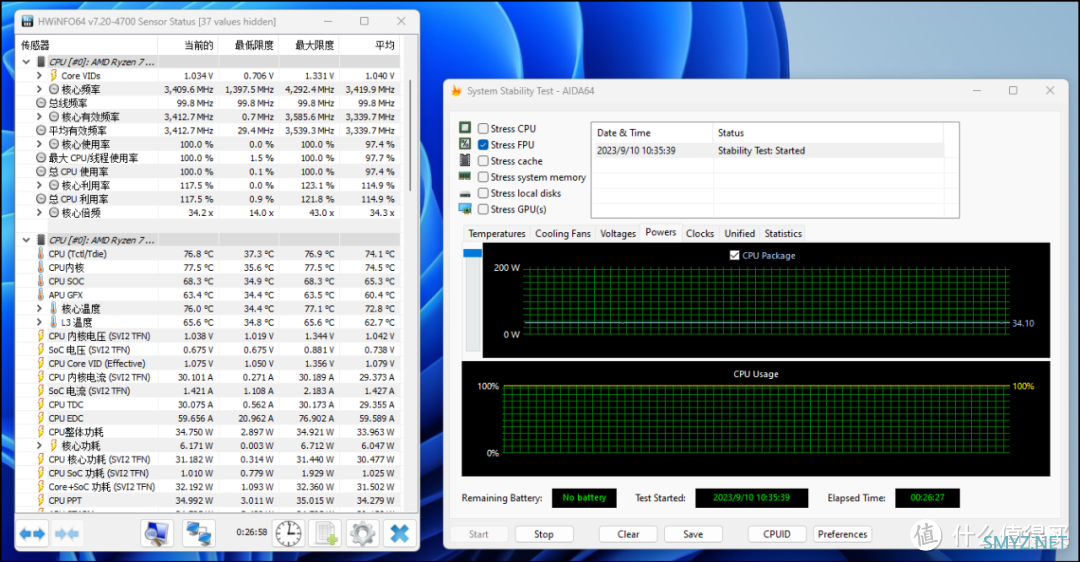Toggle the CPU Package graph checkbox
The height and width of the screenshot is (562, 1080).
(734, 255)
